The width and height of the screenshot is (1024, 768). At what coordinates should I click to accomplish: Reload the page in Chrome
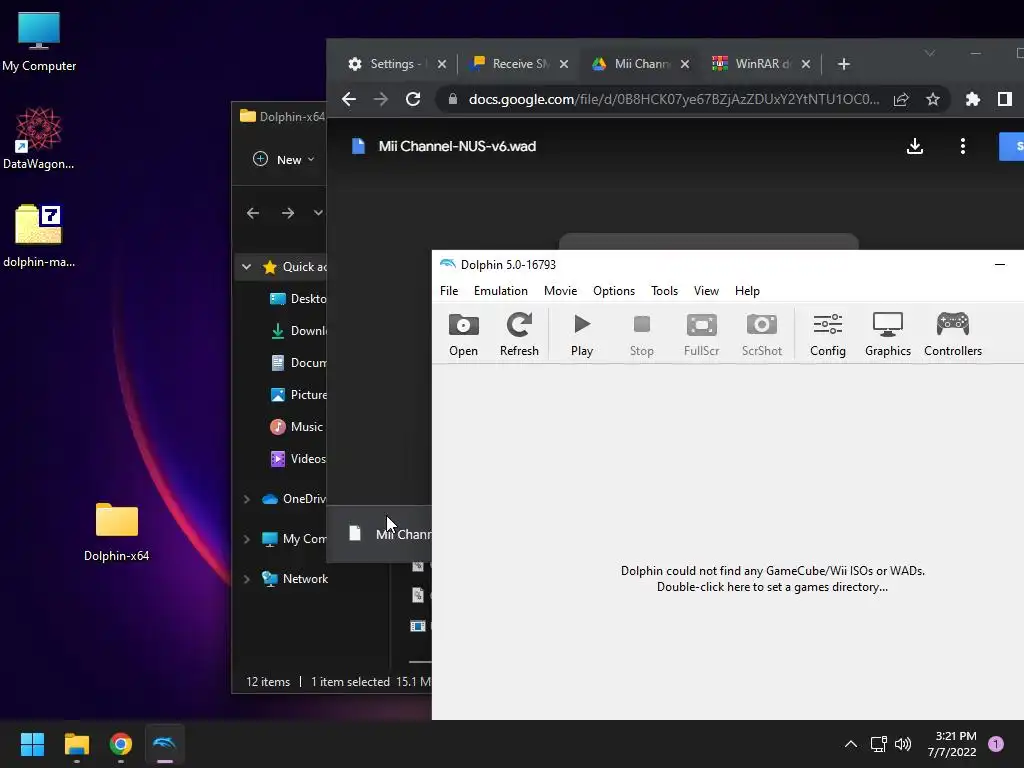click(x=413, y=99)
